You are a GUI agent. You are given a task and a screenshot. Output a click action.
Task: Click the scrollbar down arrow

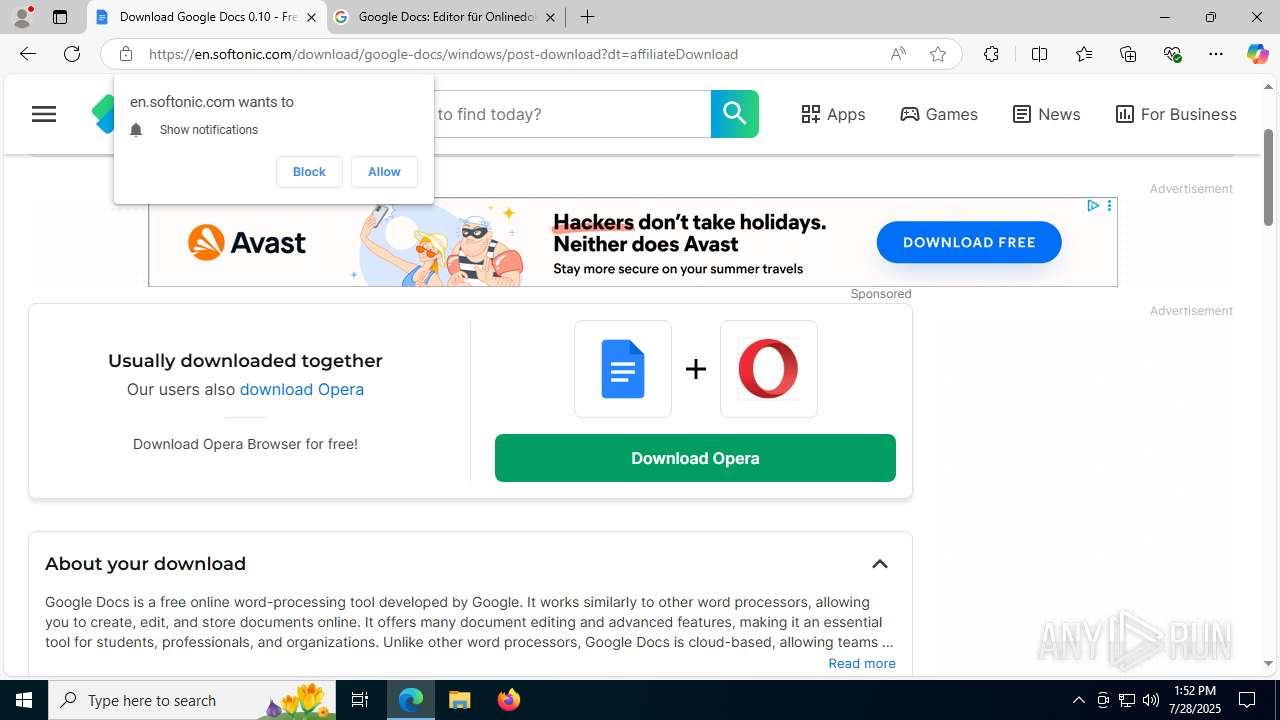(x=1268, y=663)
